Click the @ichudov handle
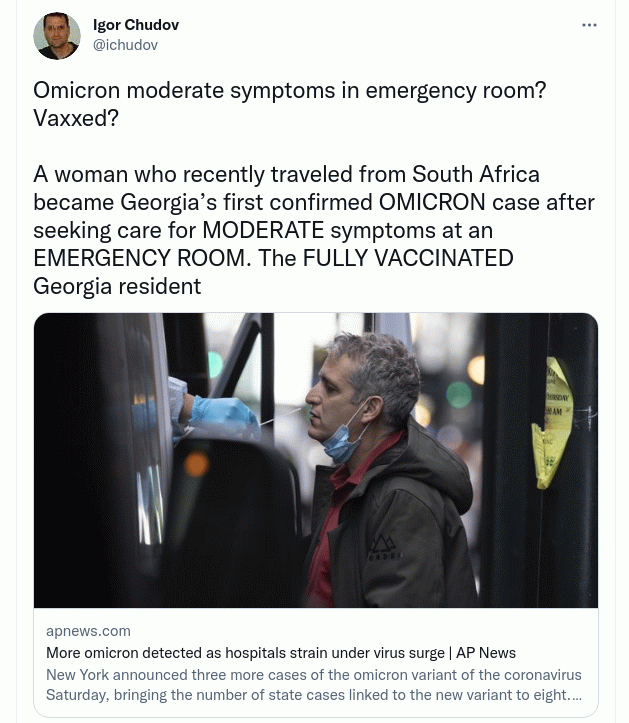The height and width of the screenshot is (723, 629). [x=125, y=45]
